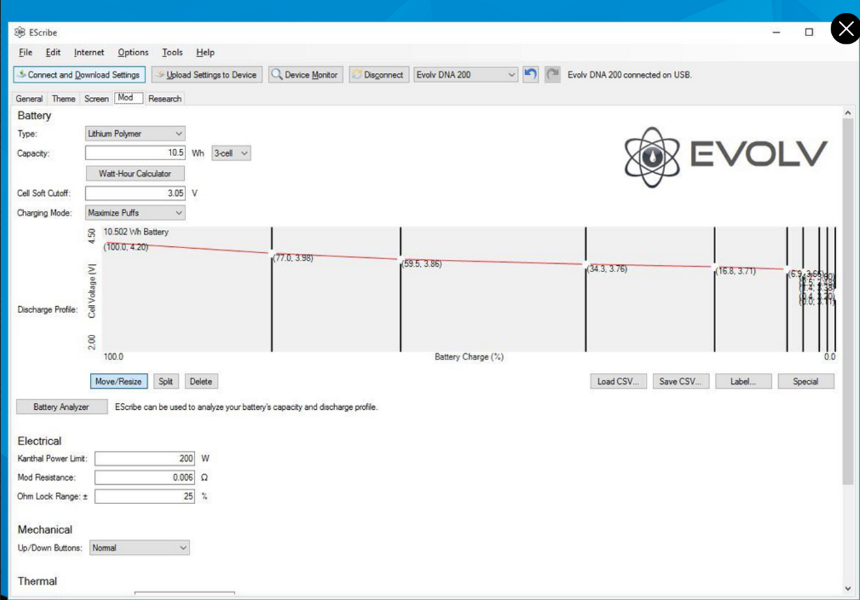This screenshot has height=600, width=860.
Task: Click the redo arrow icon in toolbar
Action: coord(552,75)
